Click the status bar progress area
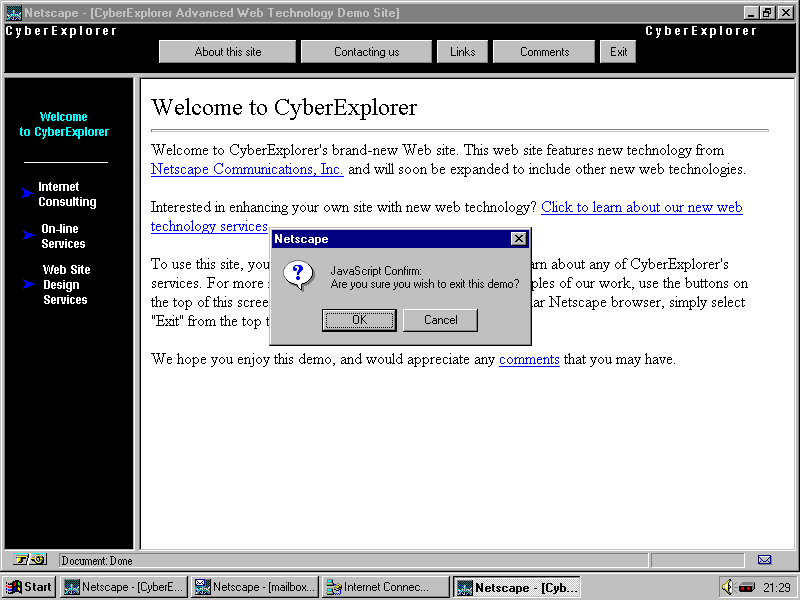 point(697,560)
